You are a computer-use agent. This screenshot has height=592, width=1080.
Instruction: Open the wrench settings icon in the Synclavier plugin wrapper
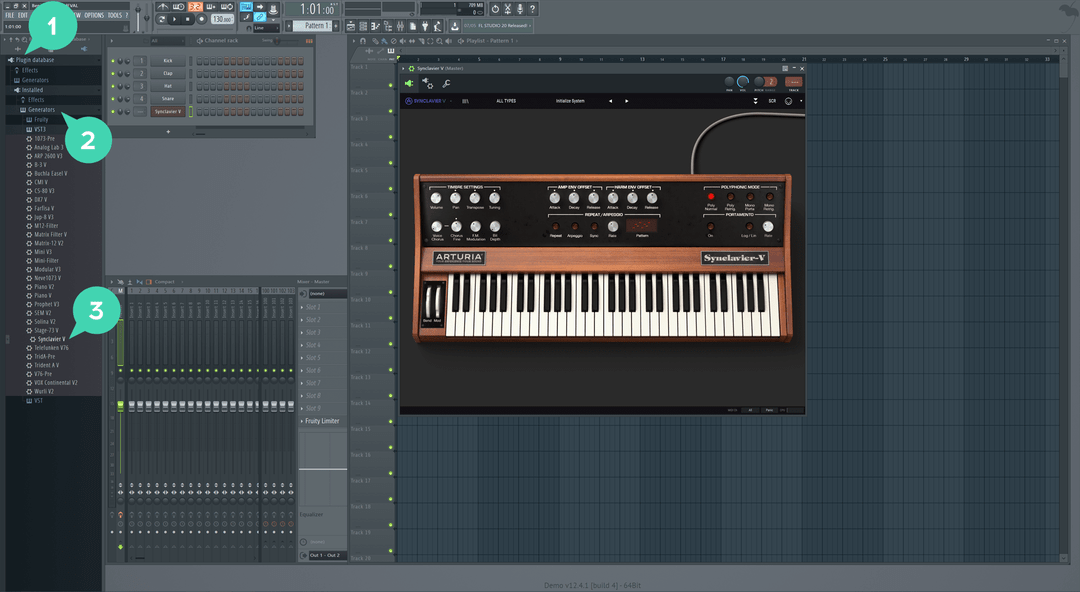[x=446, y=83]
